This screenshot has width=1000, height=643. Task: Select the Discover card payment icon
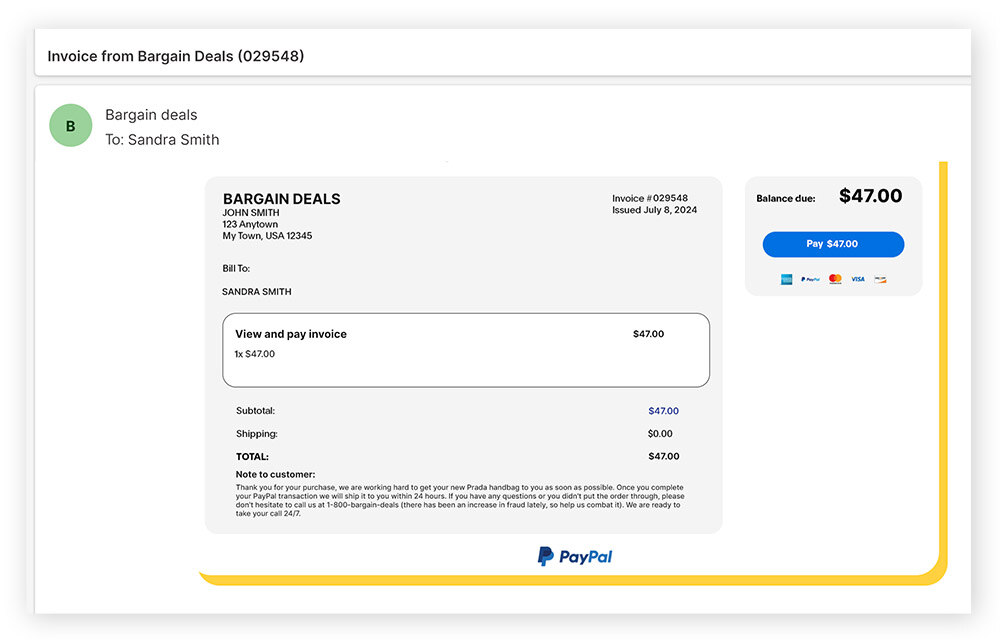[880, 279]
